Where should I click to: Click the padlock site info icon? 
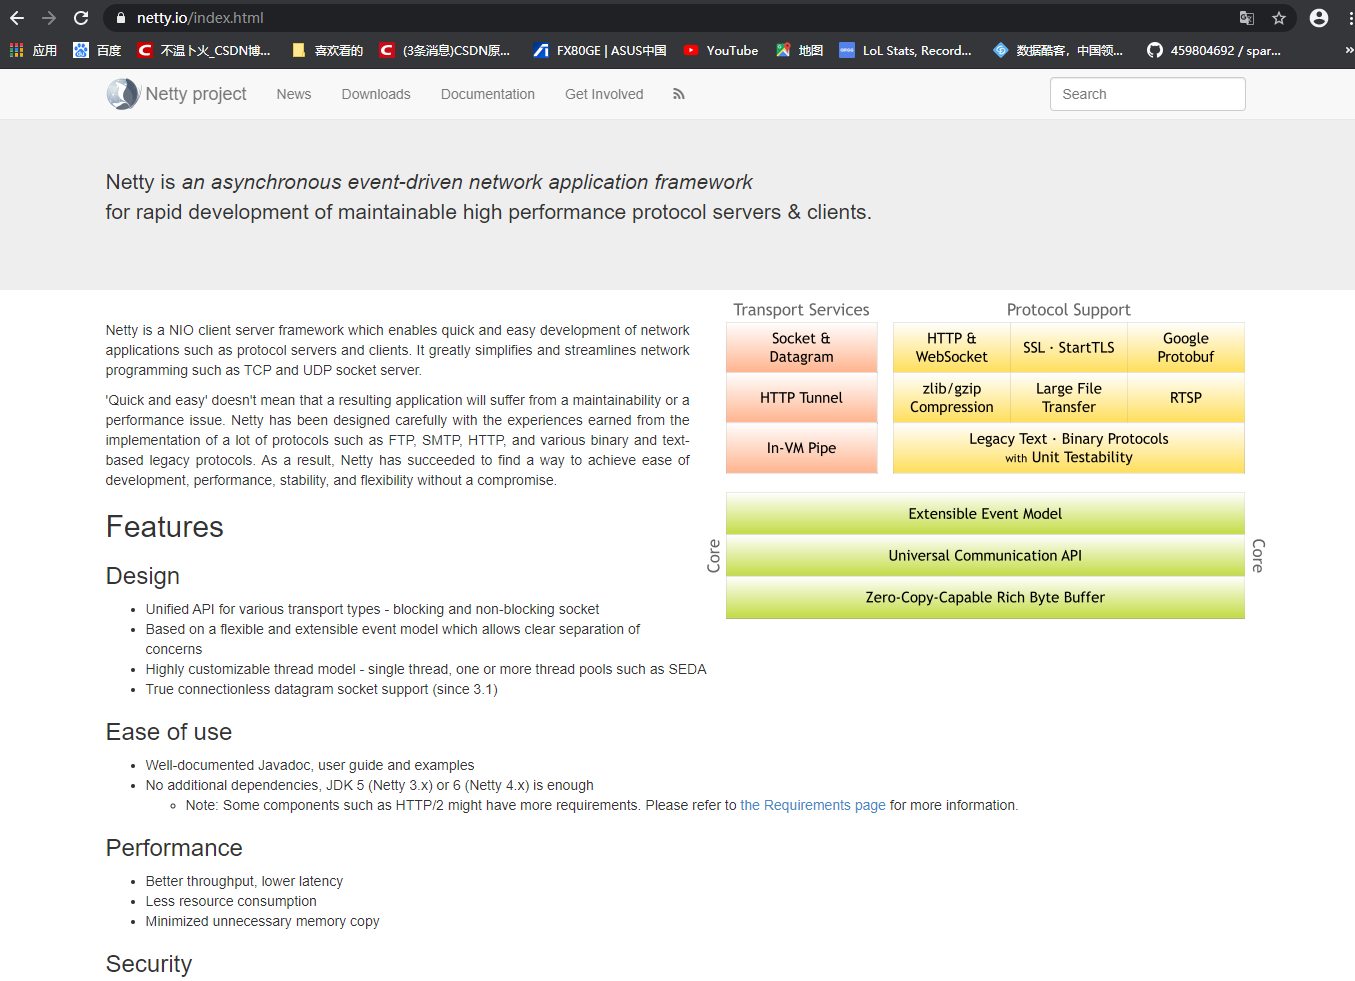click(x=120, y=18)
